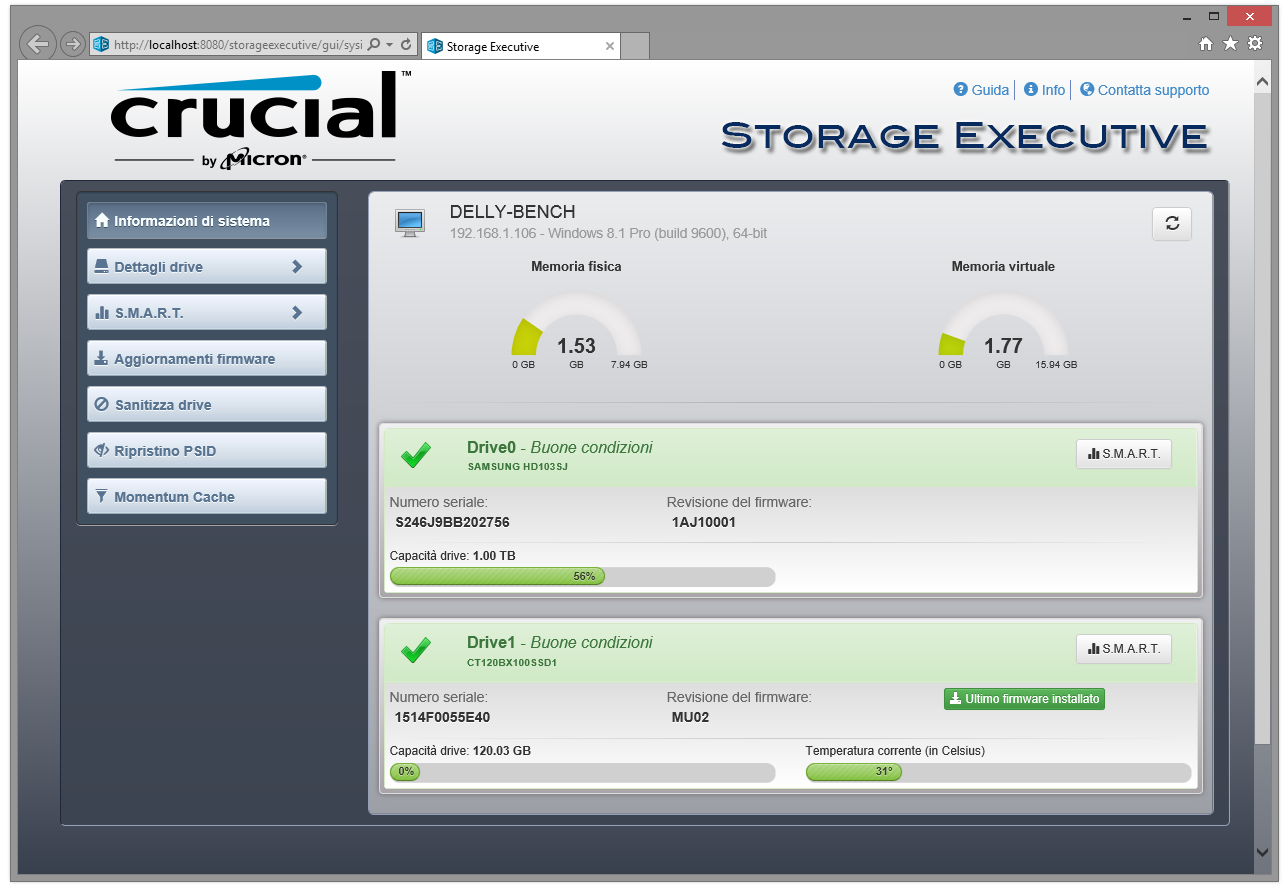Click the Memoria virtuale gauge
Screen dimensions: 1287x891
pos(1003,327)
